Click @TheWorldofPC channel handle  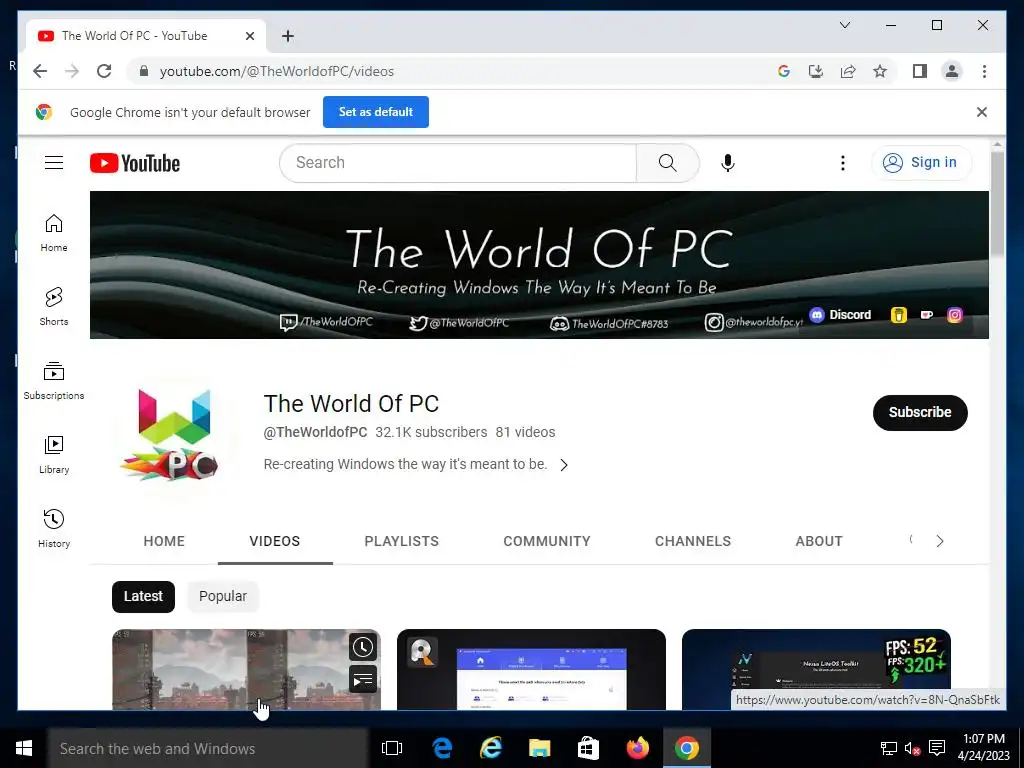[x=315, y=432]
